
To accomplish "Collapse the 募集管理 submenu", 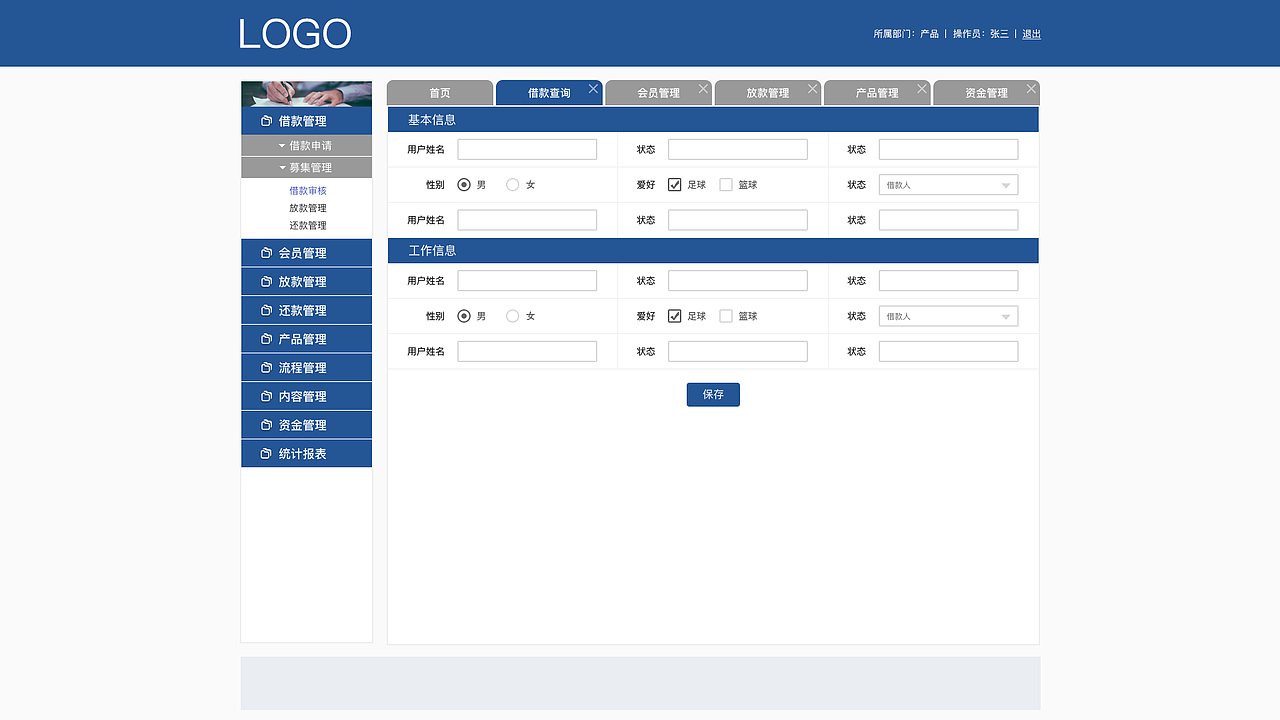I will (x=306, y=168).
